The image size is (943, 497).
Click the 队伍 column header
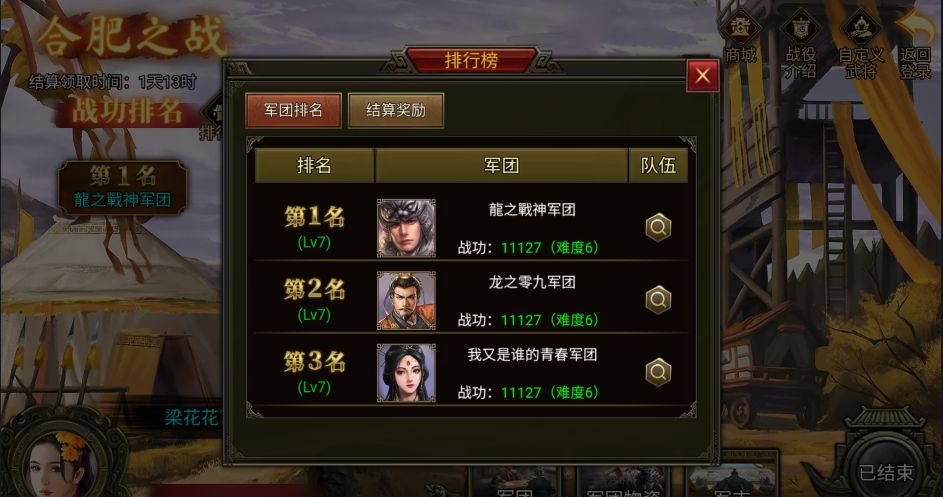coord(658,165)
